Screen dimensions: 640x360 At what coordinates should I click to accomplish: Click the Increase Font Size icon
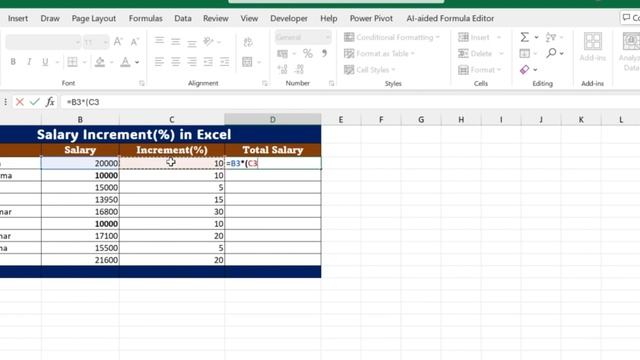[x=118, y=42]
